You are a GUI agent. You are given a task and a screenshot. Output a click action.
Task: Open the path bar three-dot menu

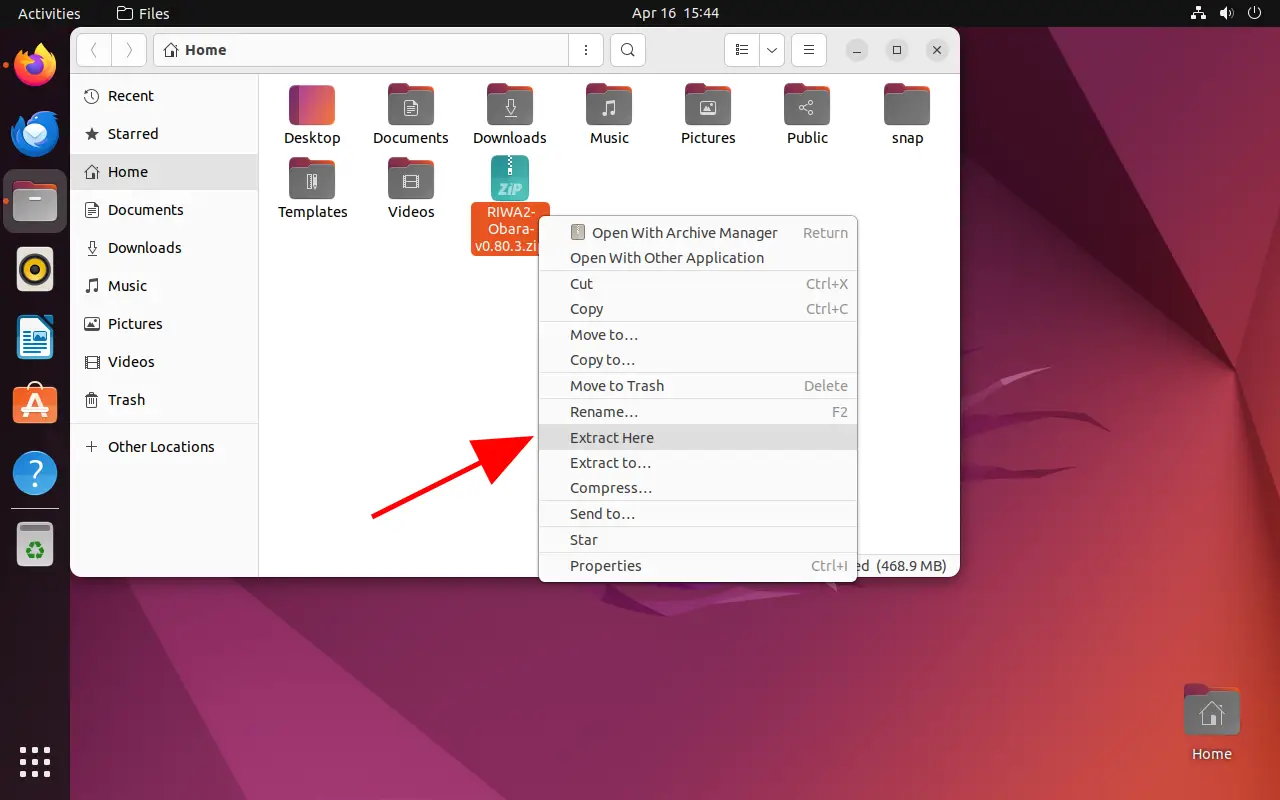(585, 50)
